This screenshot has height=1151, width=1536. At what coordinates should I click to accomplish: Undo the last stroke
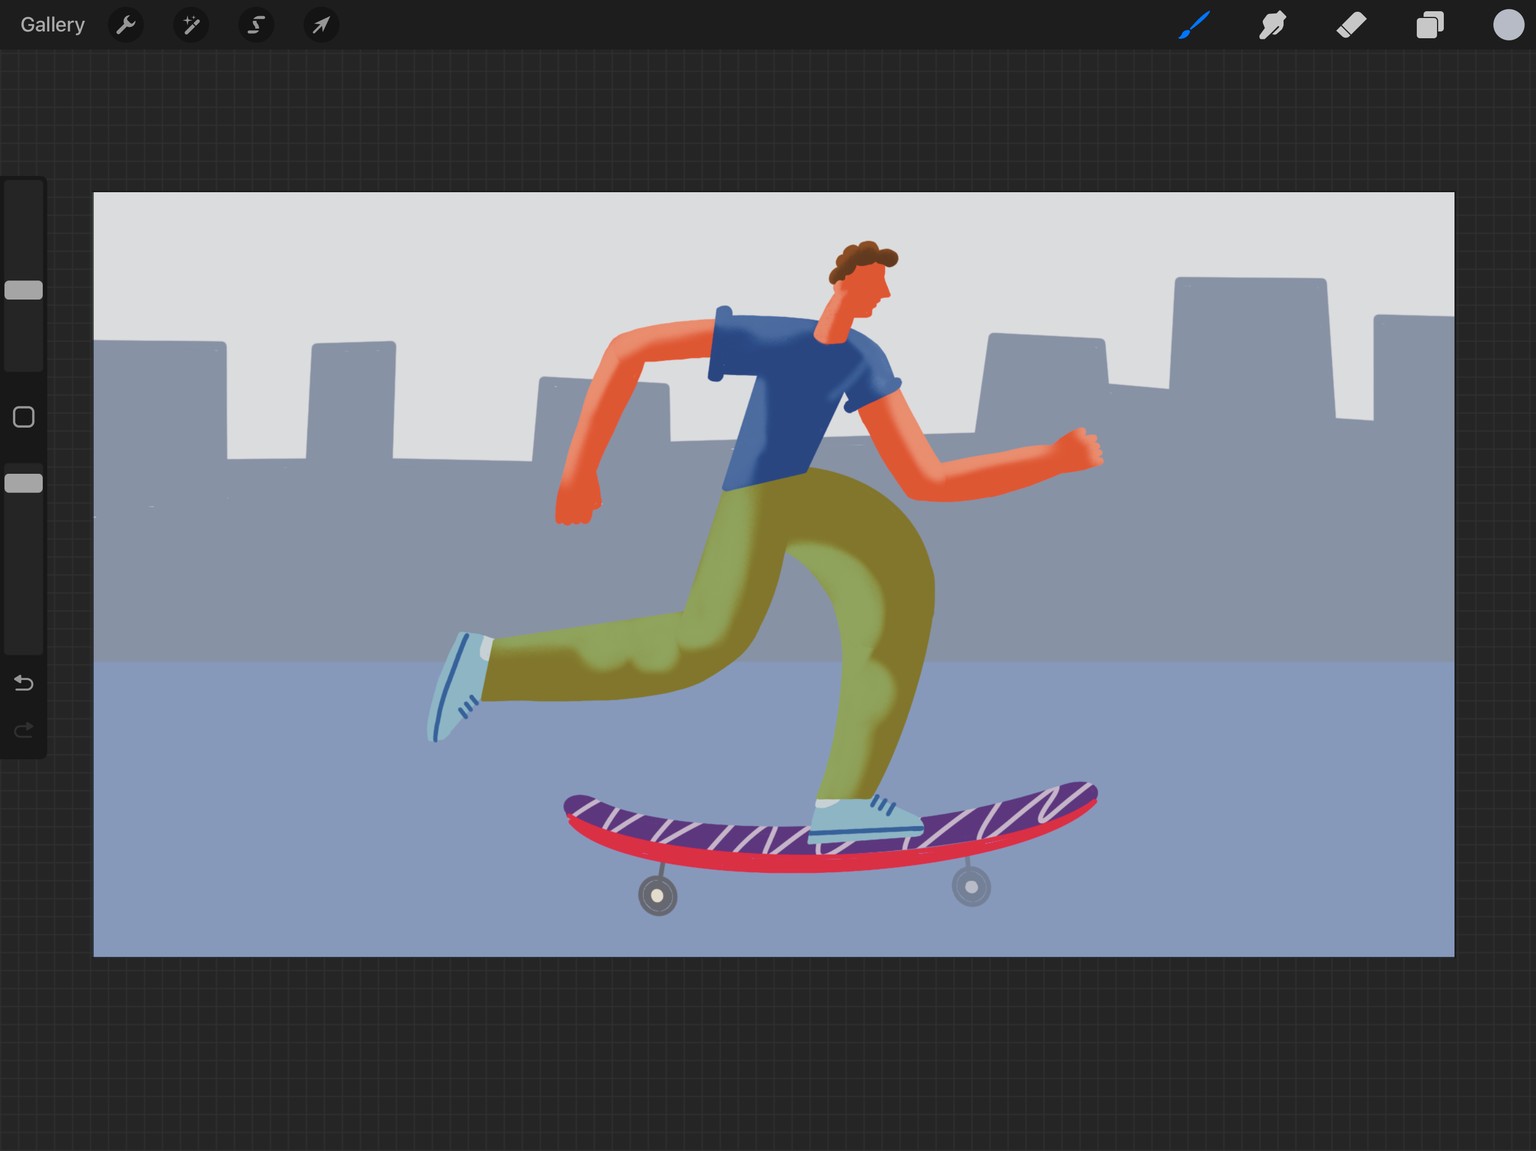tap(24, 683)
